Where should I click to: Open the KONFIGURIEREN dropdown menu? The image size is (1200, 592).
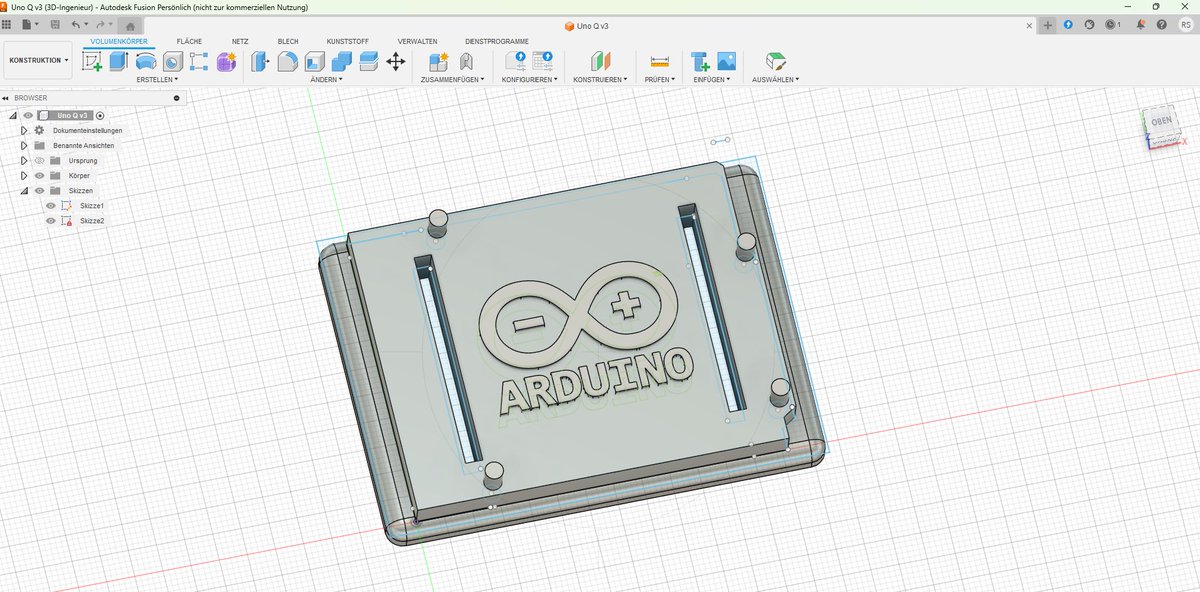tap(530, 79)
